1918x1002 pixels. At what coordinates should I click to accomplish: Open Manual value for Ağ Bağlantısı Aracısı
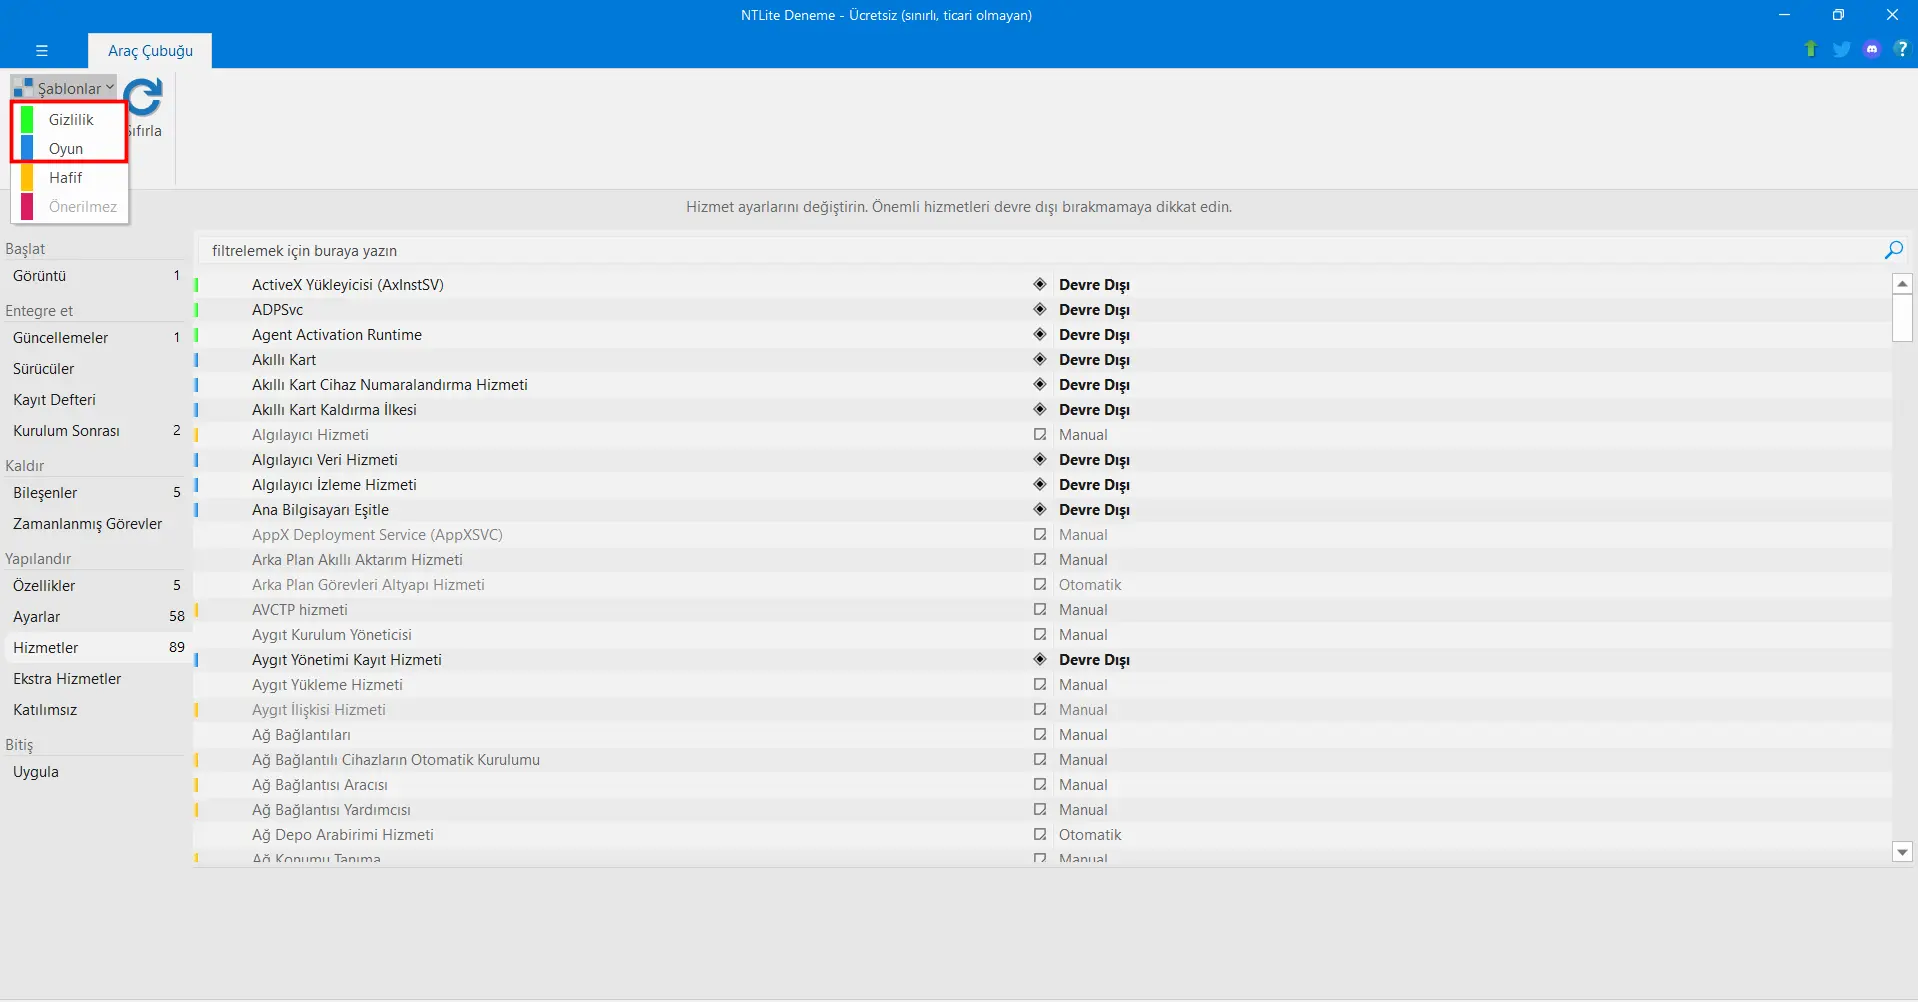pos(1083,785)
